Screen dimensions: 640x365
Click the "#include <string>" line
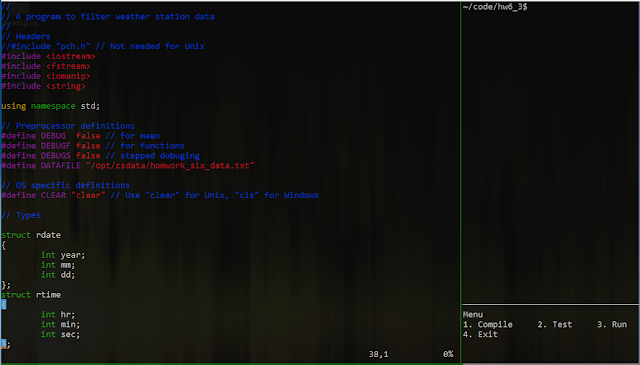43,86
